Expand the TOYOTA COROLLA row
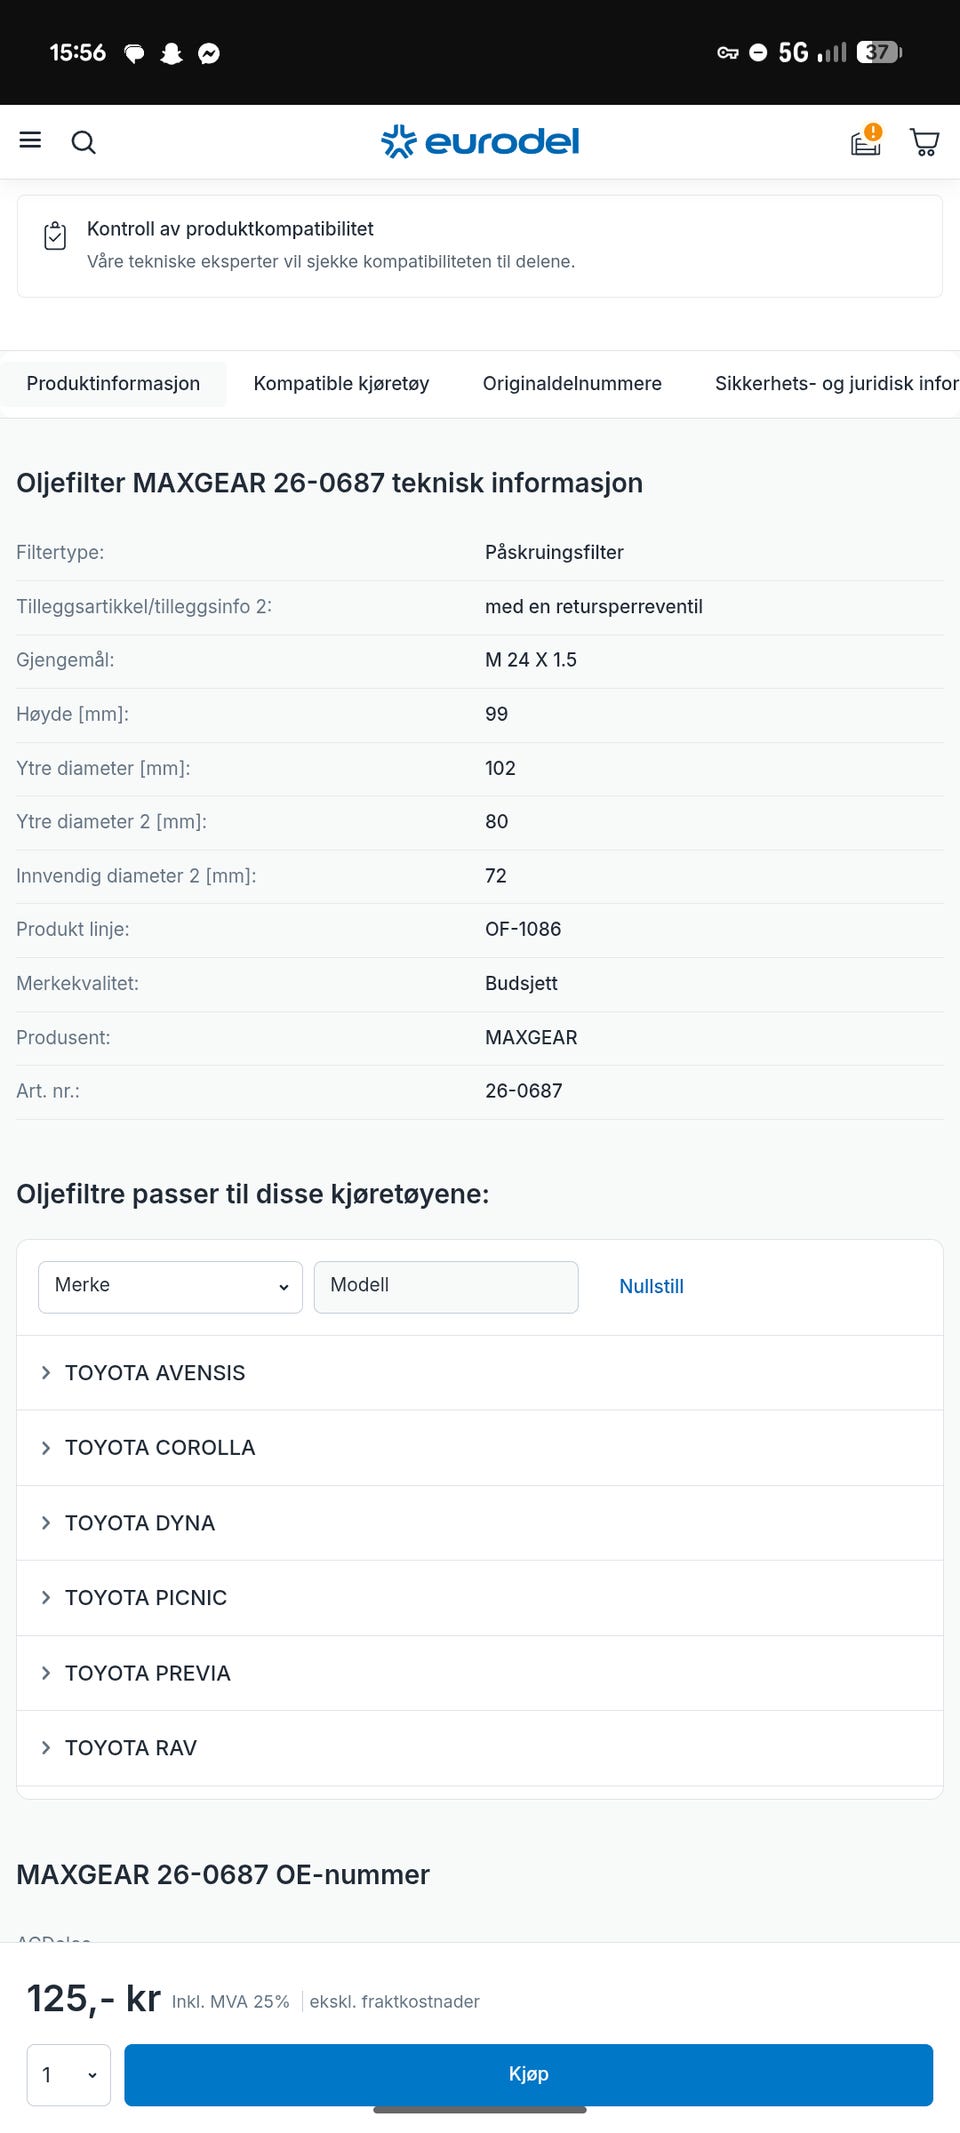Viewport: 960px width, 2133px height. tap(480, 1448)
